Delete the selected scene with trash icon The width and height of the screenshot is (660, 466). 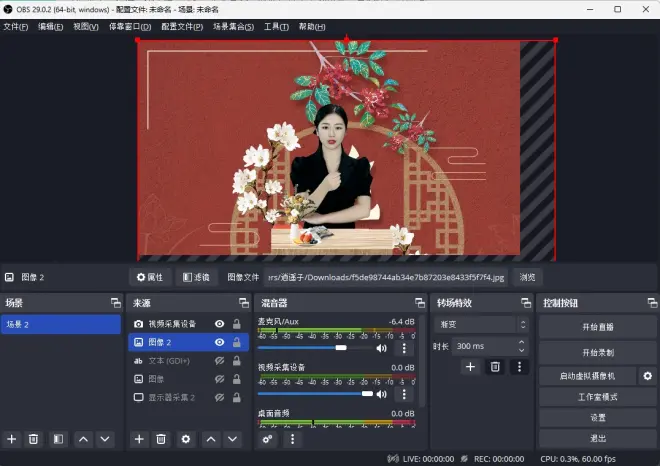33,439
